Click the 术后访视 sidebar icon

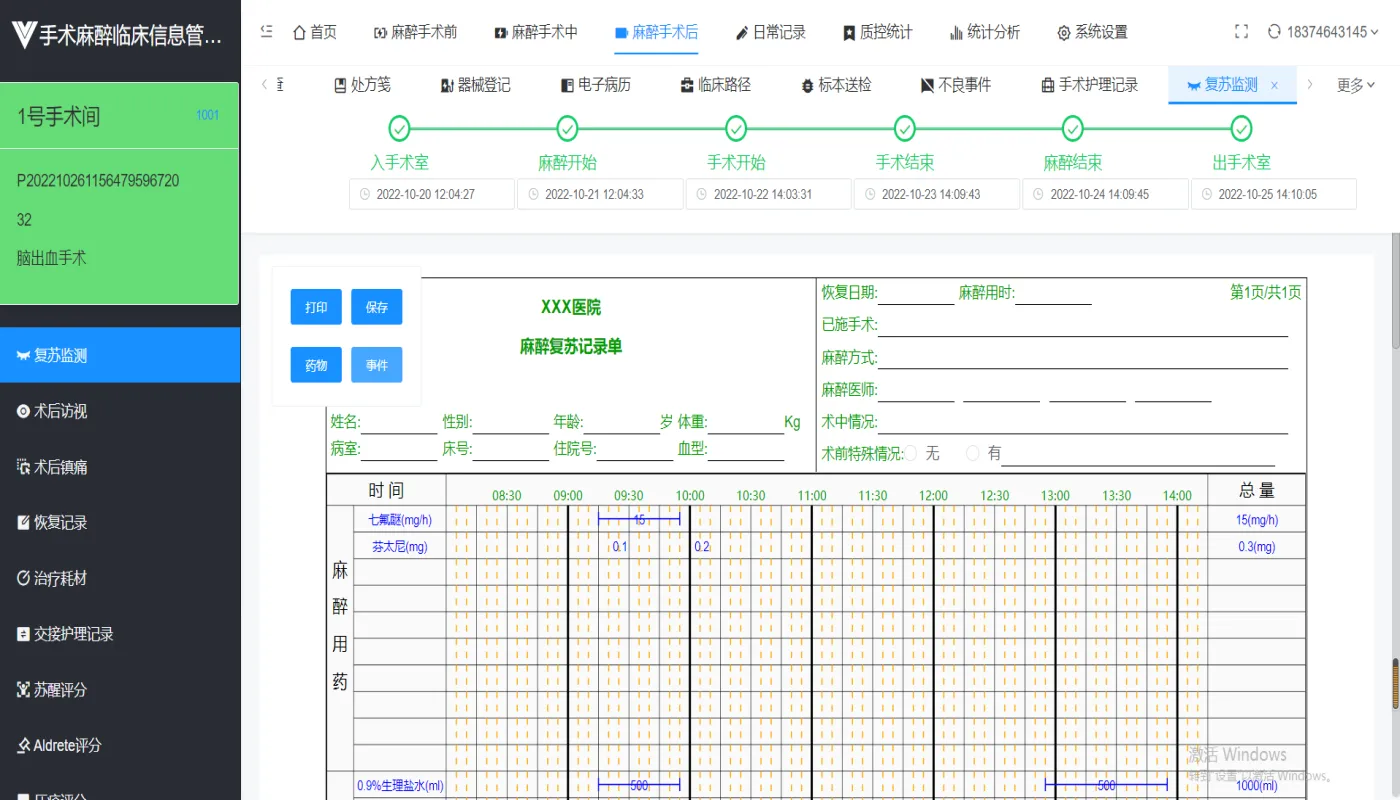pyautogui.click(x=23, y=411)
